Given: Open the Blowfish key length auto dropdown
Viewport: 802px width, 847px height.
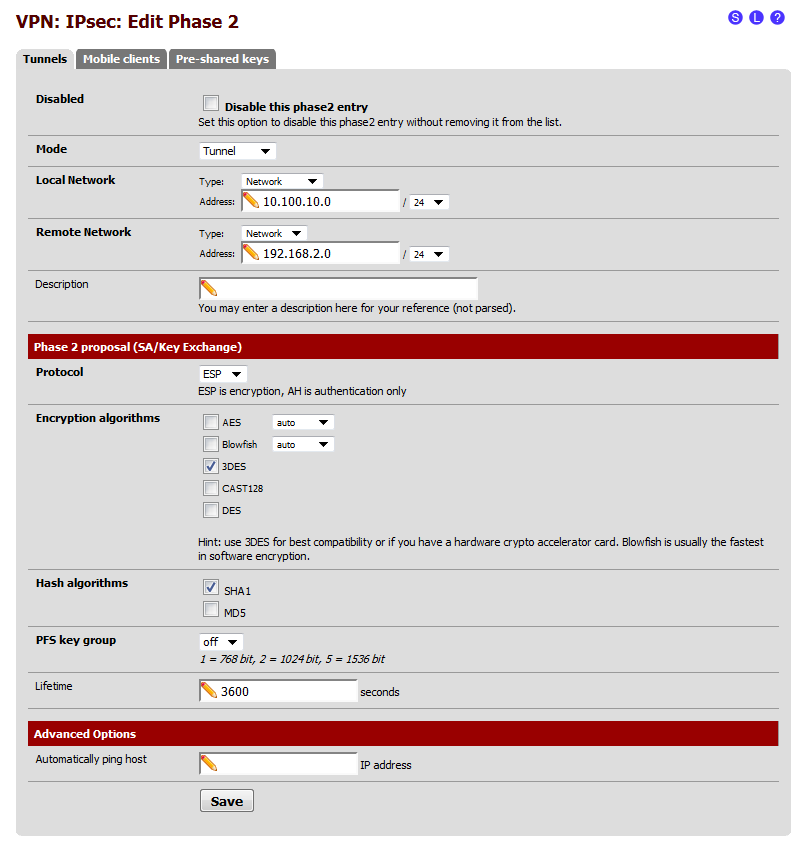Looking at the screenshot, I should (303, 445).
